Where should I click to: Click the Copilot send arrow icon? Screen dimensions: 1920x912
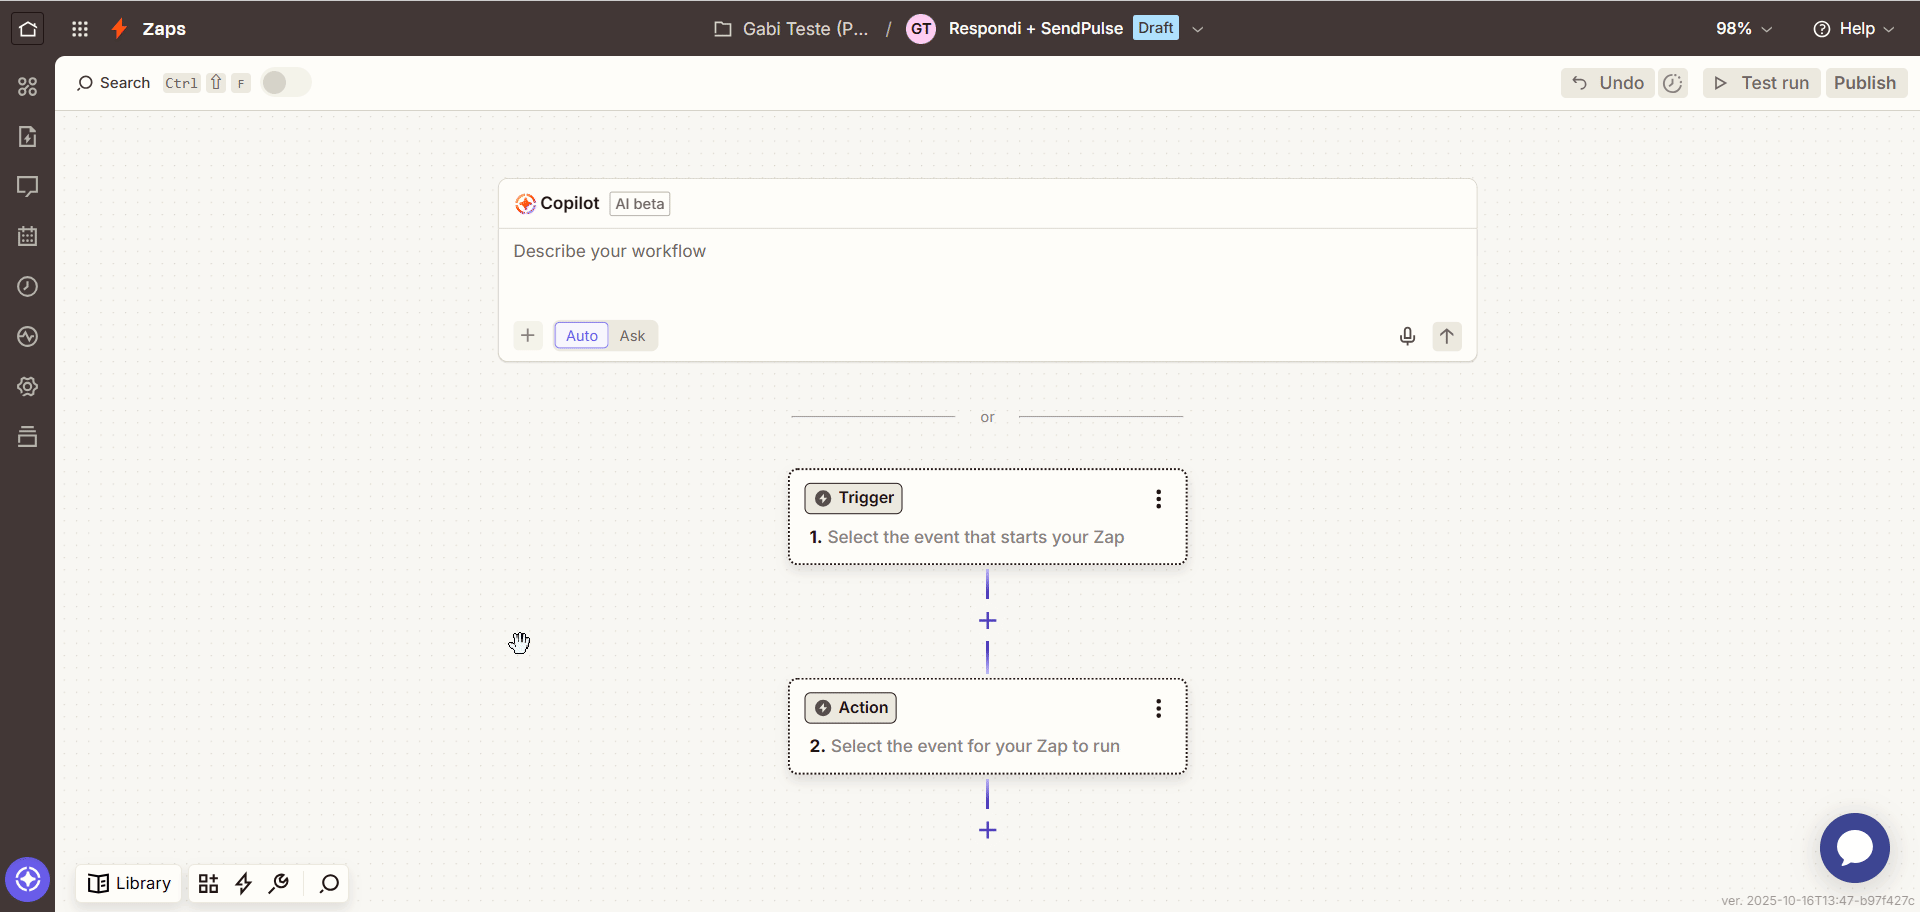1446,336
